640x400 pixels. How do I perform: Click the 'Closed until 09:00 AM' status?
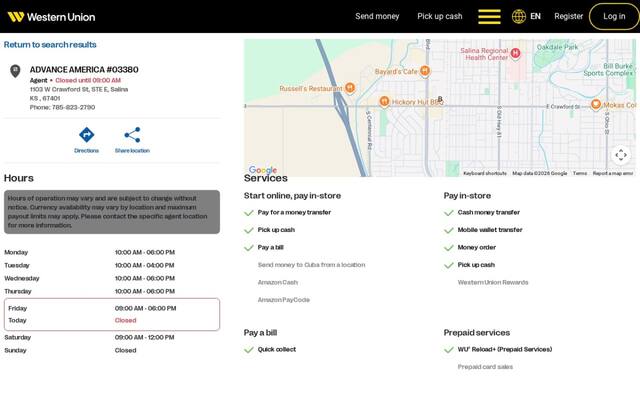tap(88, 80)
